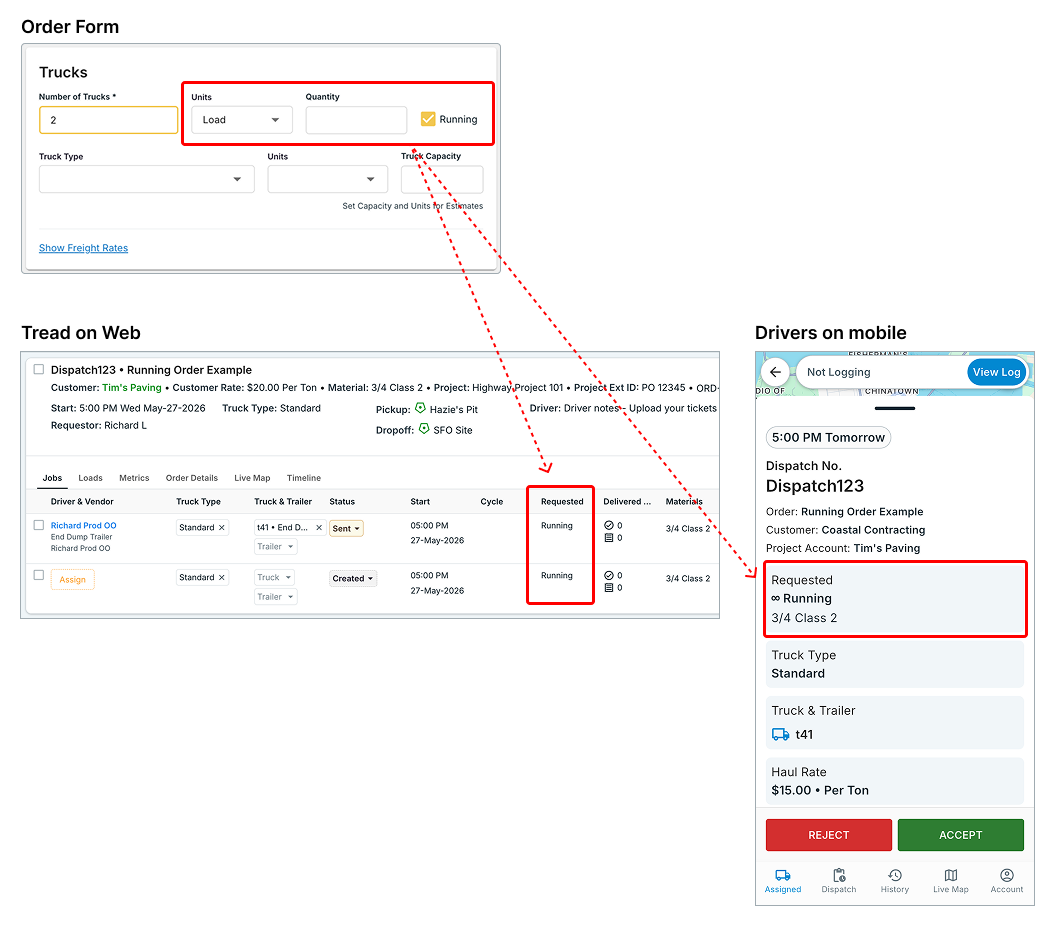Click the truck icon next to t41
Image resolution: width=1064 pixels, height=930 pixels.
(780, 734)
